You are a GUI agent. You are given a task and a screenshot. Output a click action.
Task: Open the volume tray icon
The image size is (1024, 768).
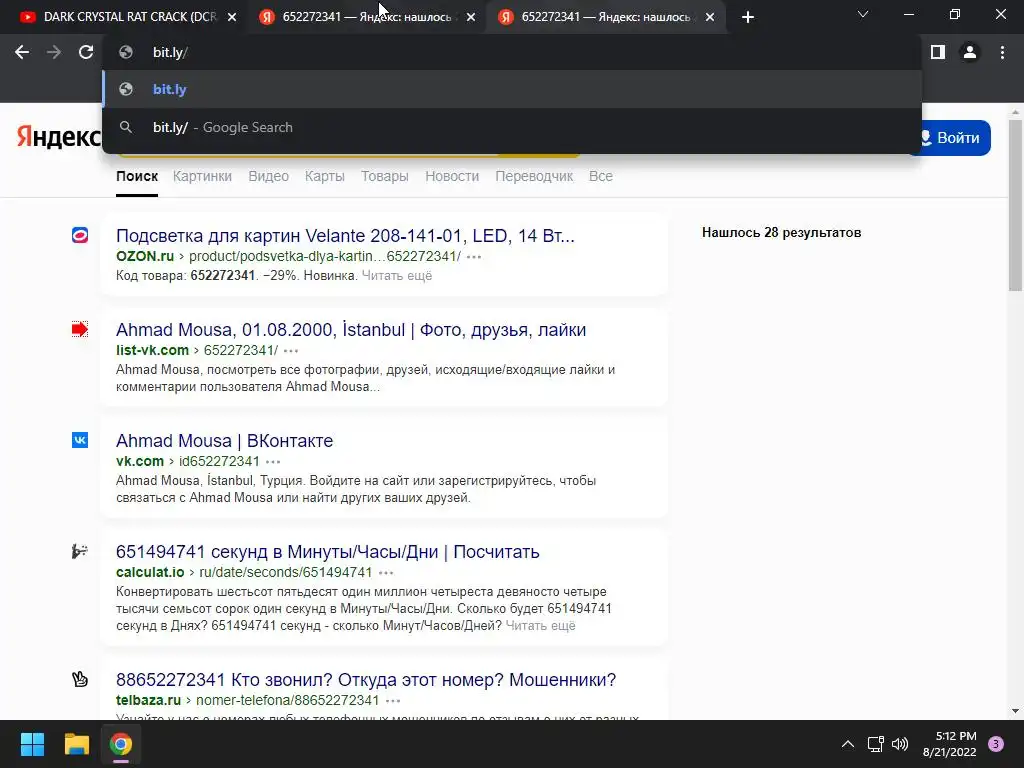tap(900, 744)
